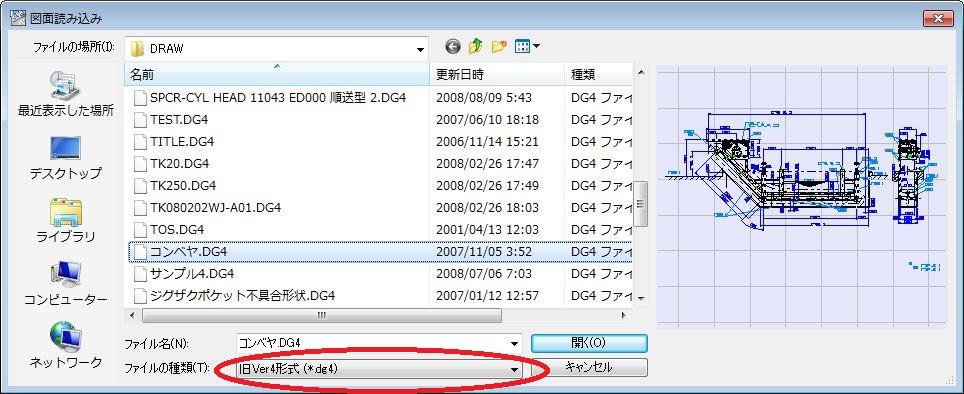
Task: Open the view menu icon
Action: 527,47
